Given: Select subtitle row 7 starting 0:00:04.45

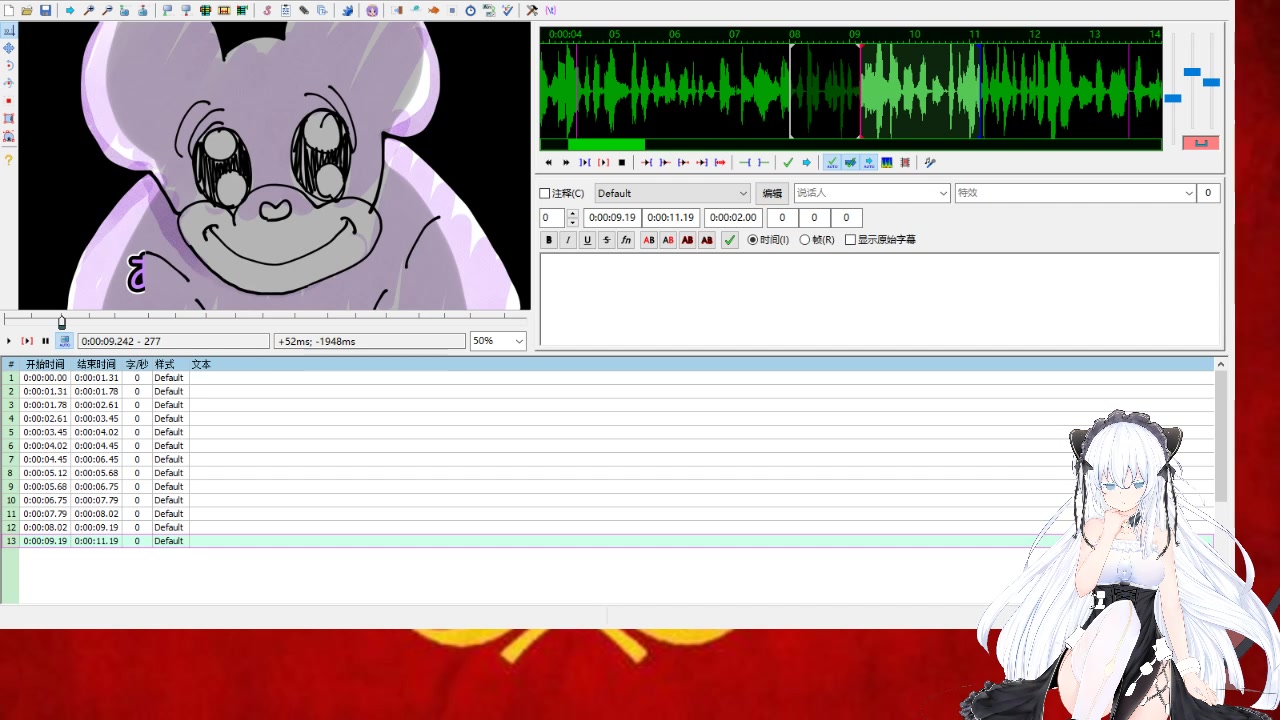Looking at the screenshot, I should pos(608,459).
